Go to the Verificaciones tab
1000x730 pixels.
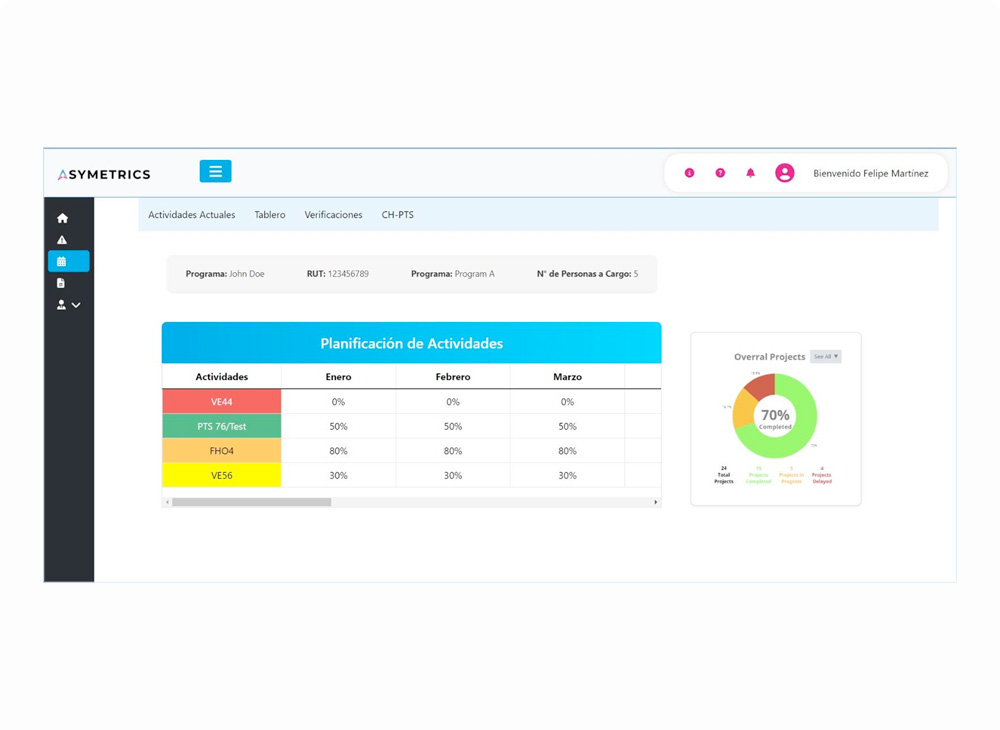[x=333, y=215]
